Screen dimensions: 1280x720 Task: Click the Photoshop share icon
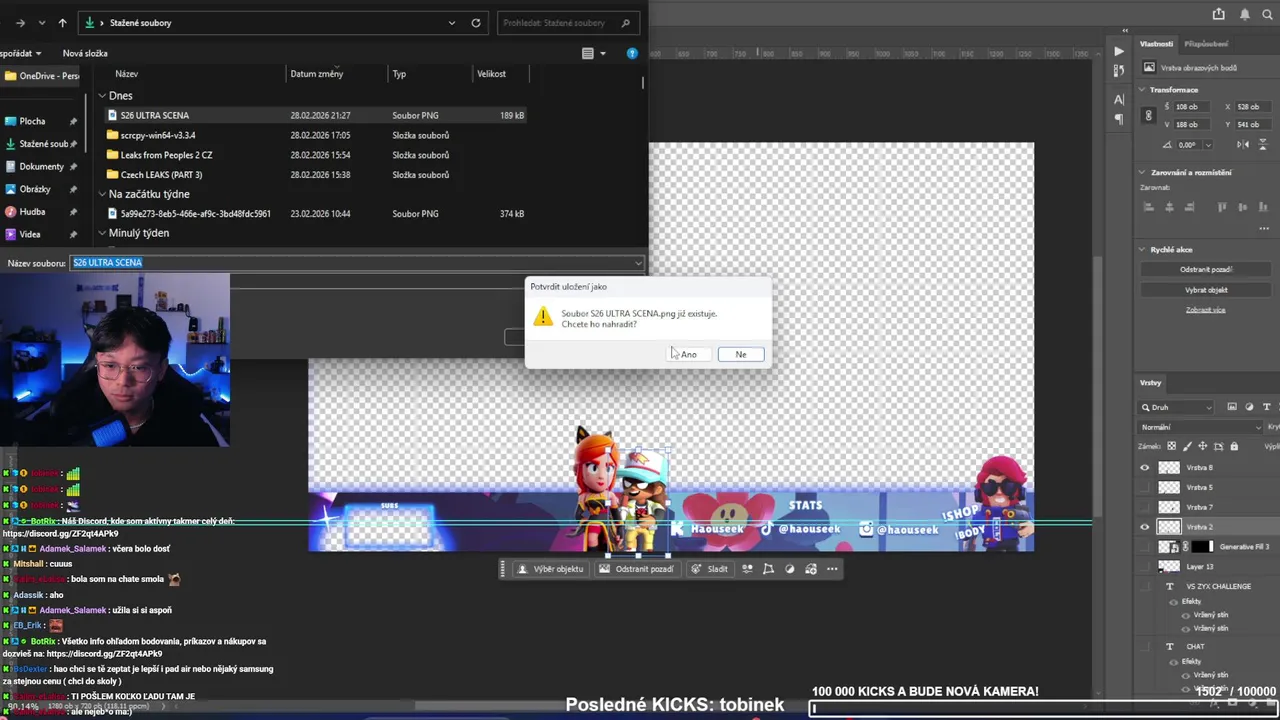pos(1218,14)
